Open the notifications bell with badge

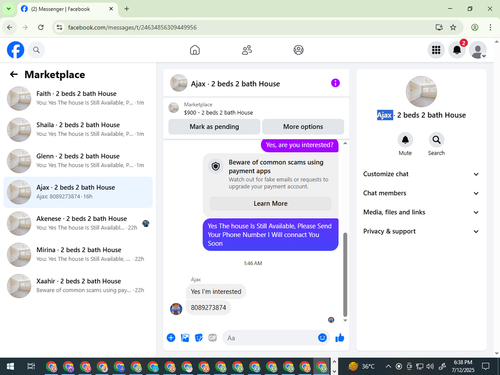(457, 50)
